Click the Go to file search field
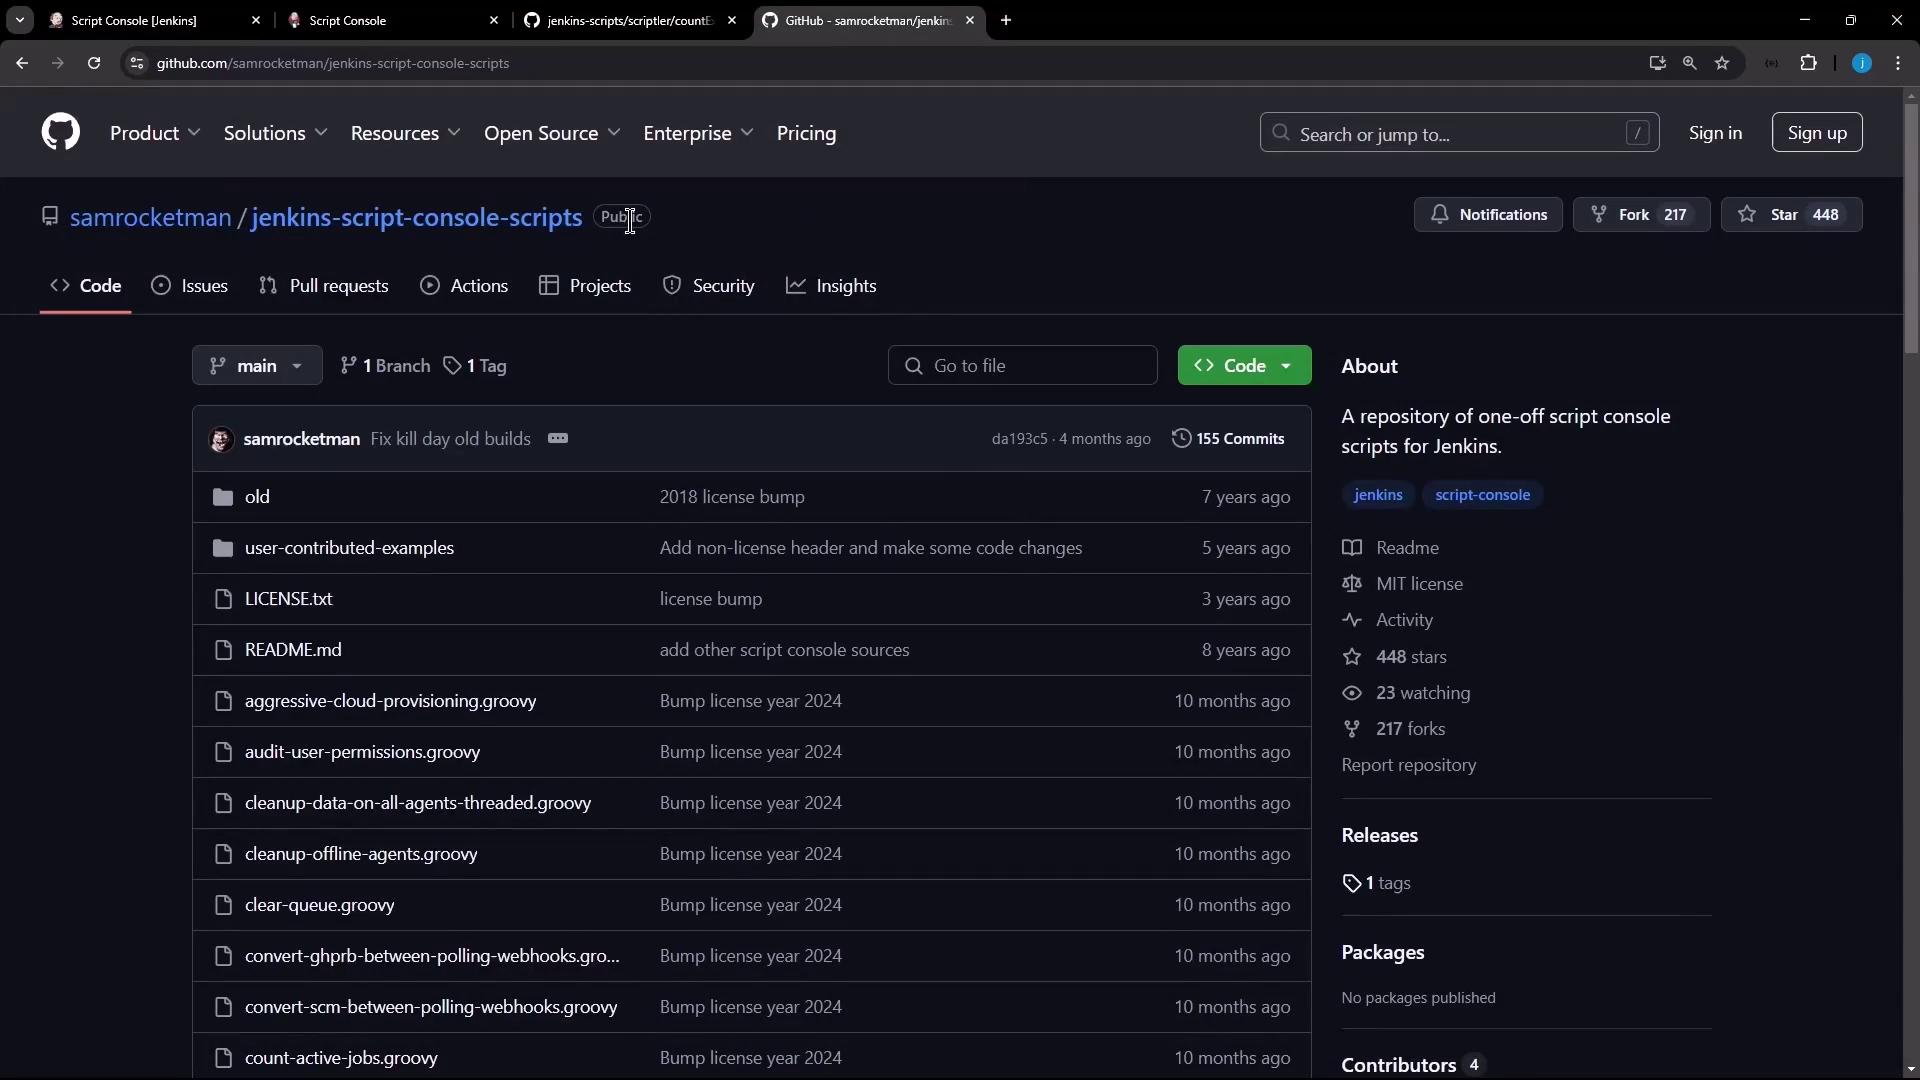 (x=1023, y=366)
